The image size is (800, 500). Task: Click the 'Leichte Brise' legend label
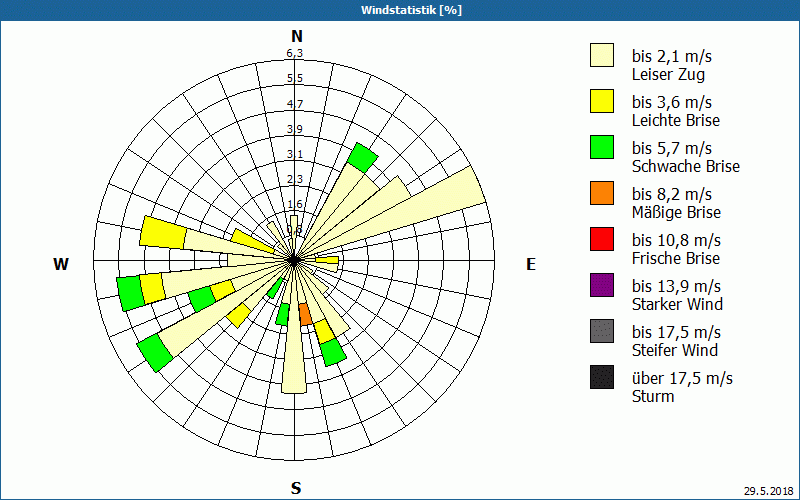coord(676,120)
